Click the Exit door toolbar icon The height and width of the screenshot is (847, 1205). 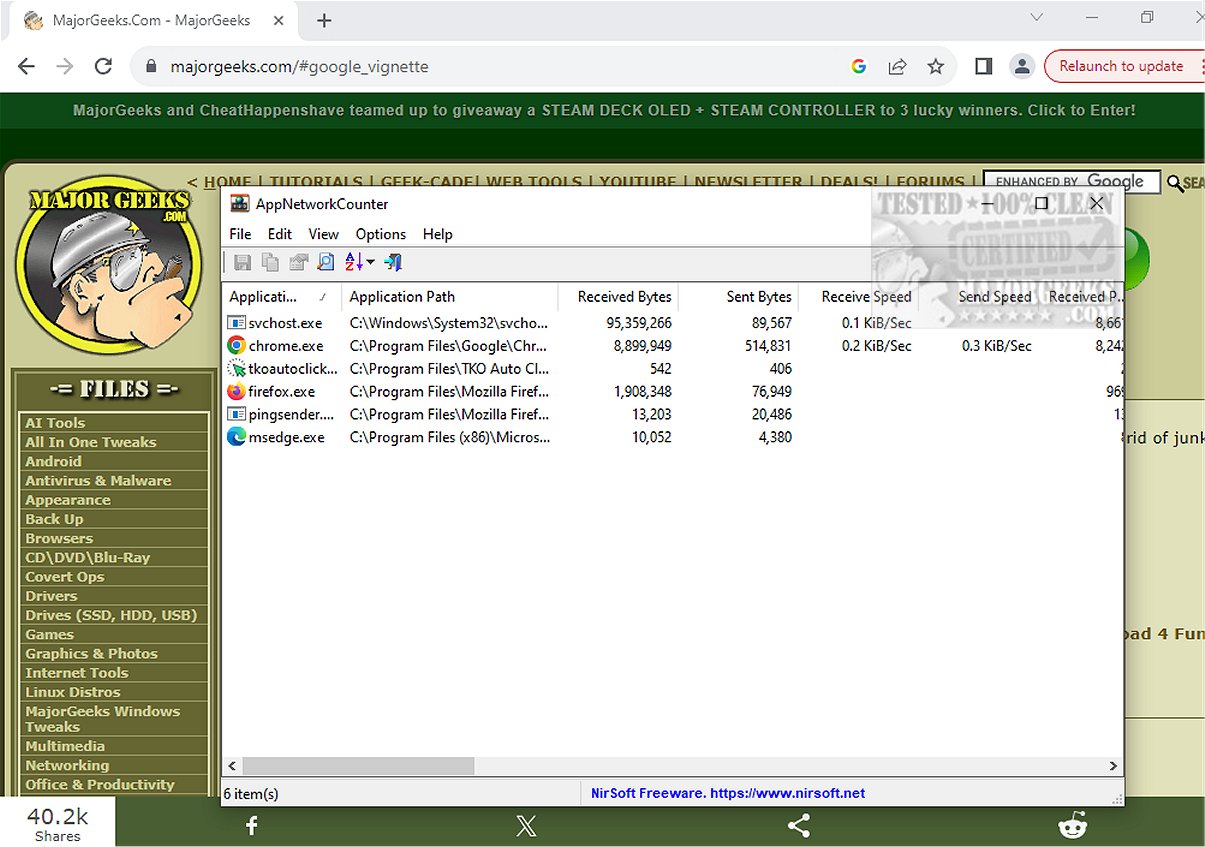pyautogui.click(x=393, y=262)
